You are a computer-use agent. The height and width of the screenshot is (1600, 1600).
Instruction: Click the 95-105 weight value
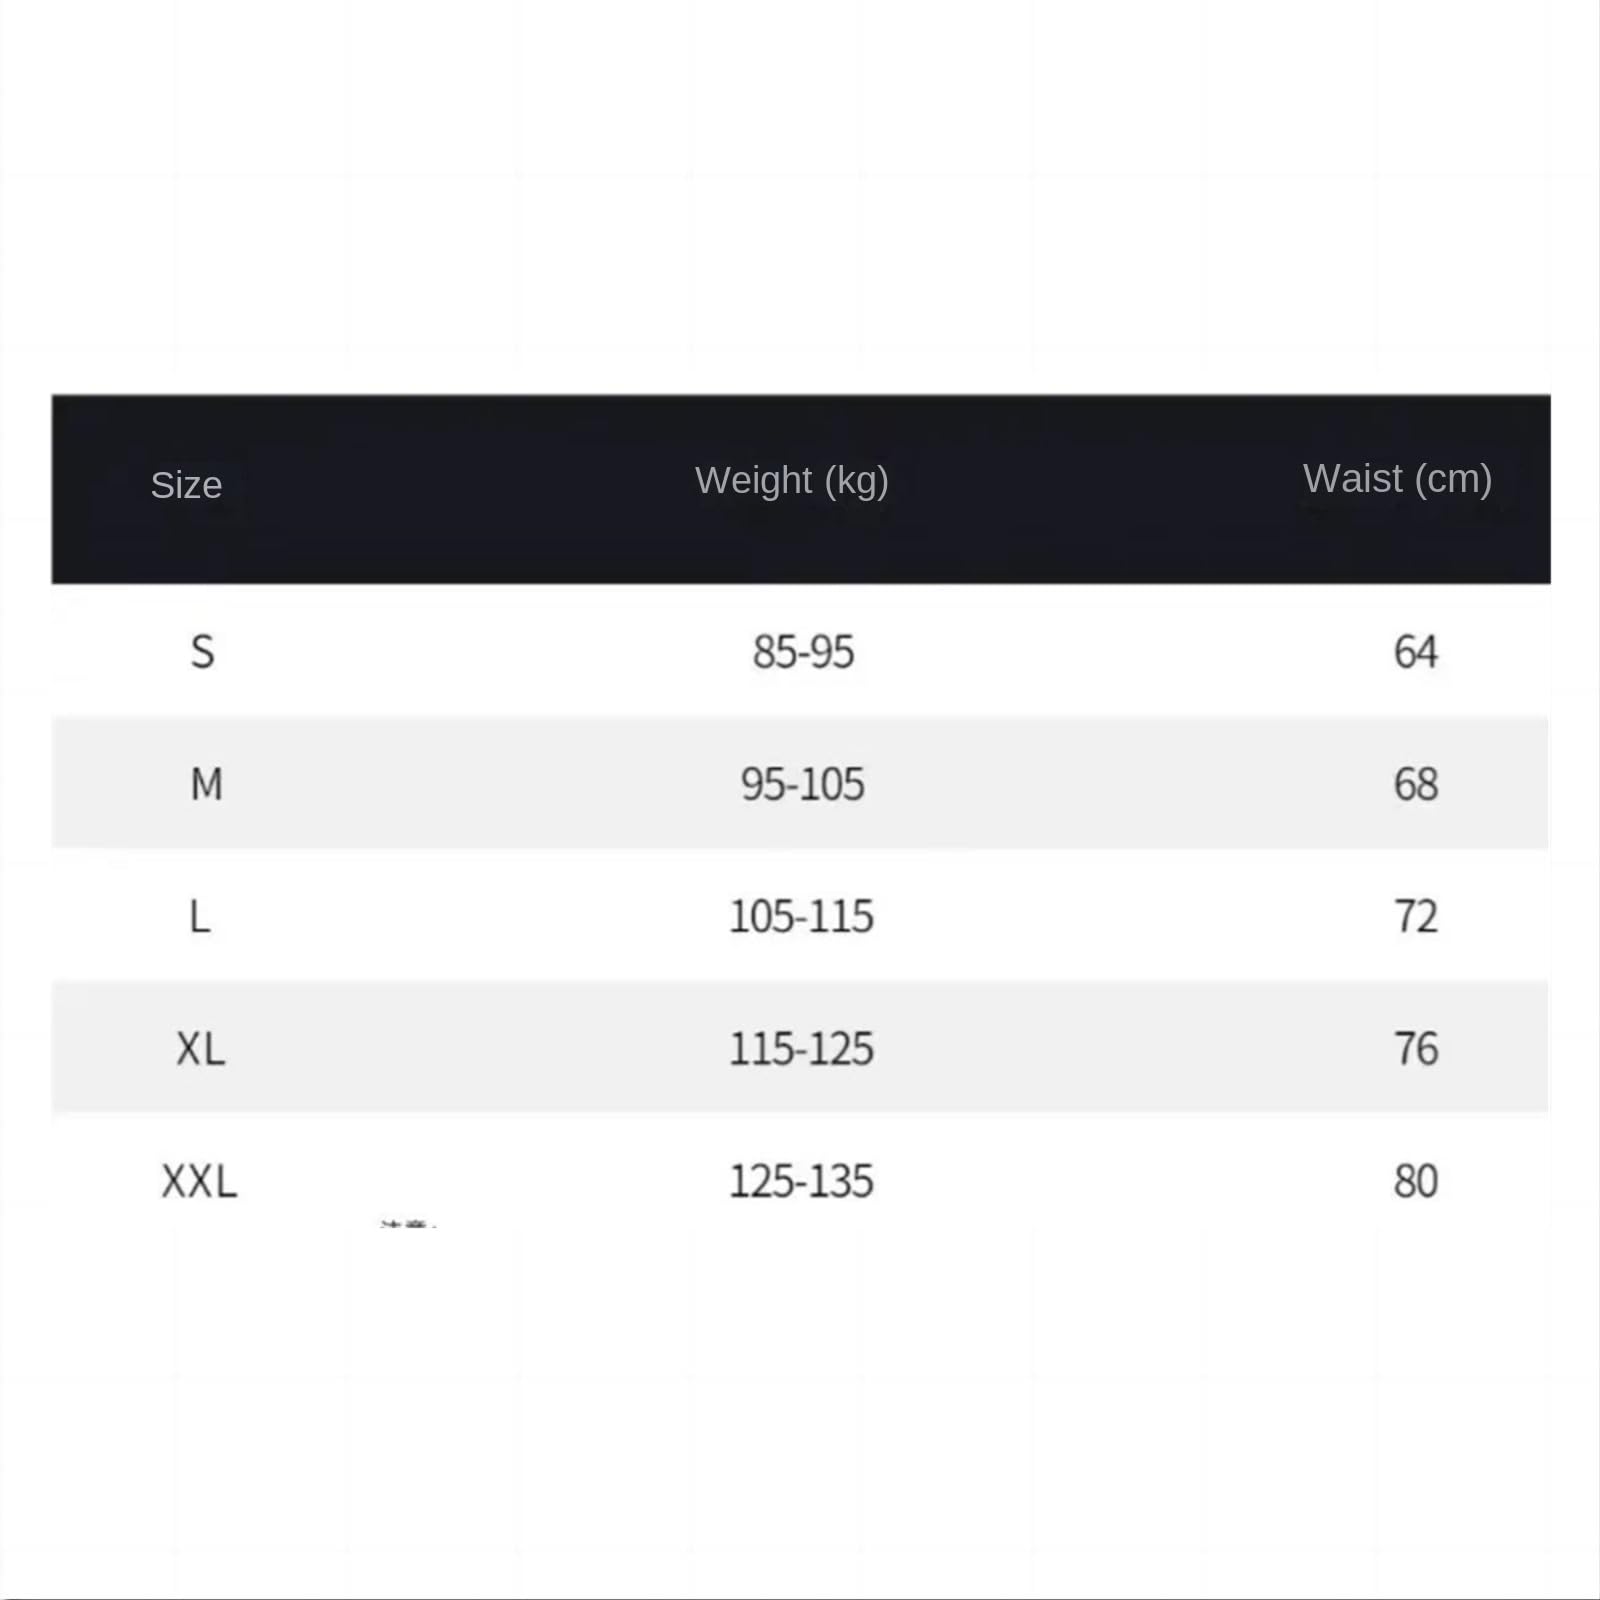pyautogui.click(x=802, y=784)
